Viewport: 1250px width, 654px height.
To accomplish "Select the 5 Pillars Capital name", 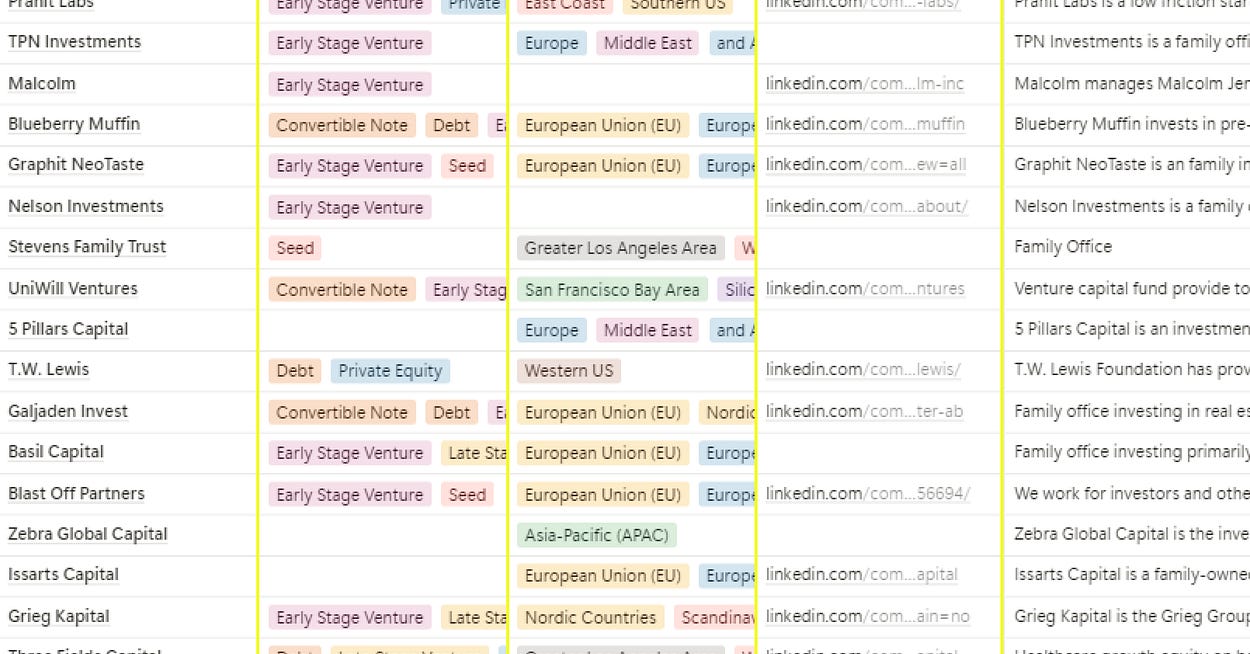I will (68, 329).
